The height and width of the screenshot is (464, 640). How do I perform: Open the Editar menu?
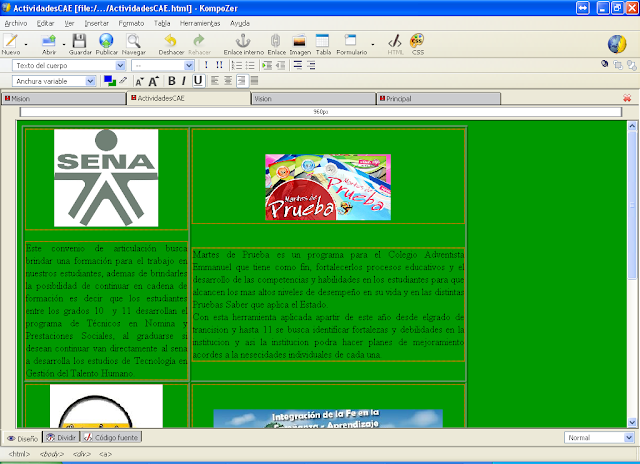(45, 23)
